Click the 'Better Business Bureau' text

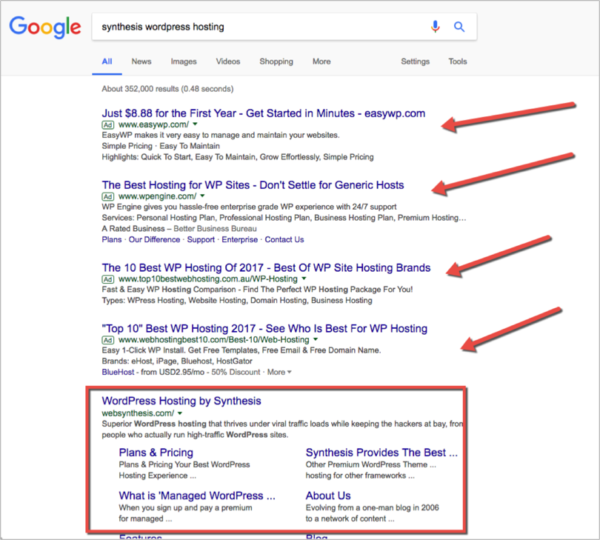pyautogui.click(x=215, y=229)
